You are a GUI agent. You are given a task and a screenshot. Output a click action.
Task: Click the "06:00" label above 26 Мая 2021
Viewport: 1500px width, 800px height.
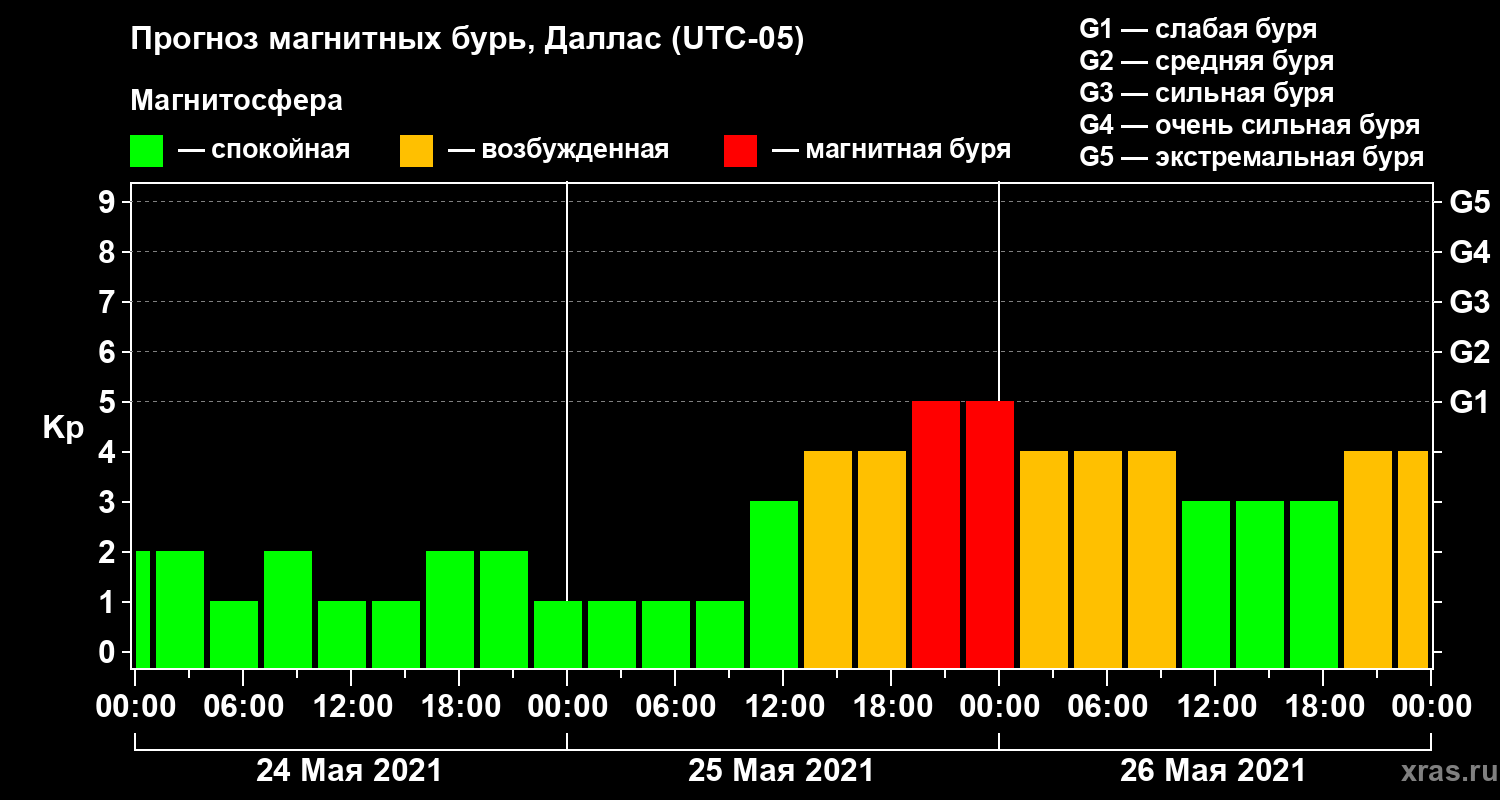pyautogui.click(x=1107, y=706)
